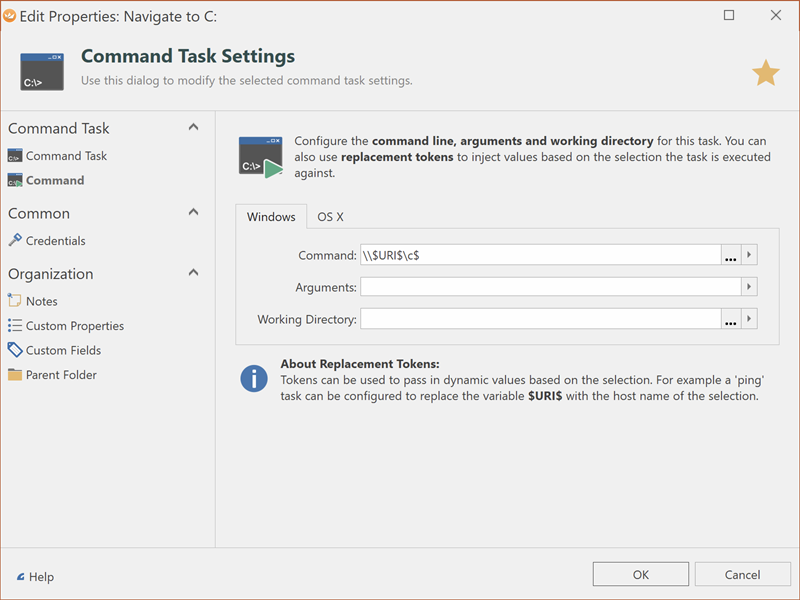
Task: Browse for Working Directory using ellipsis button
Action: [x=731, y=320]
